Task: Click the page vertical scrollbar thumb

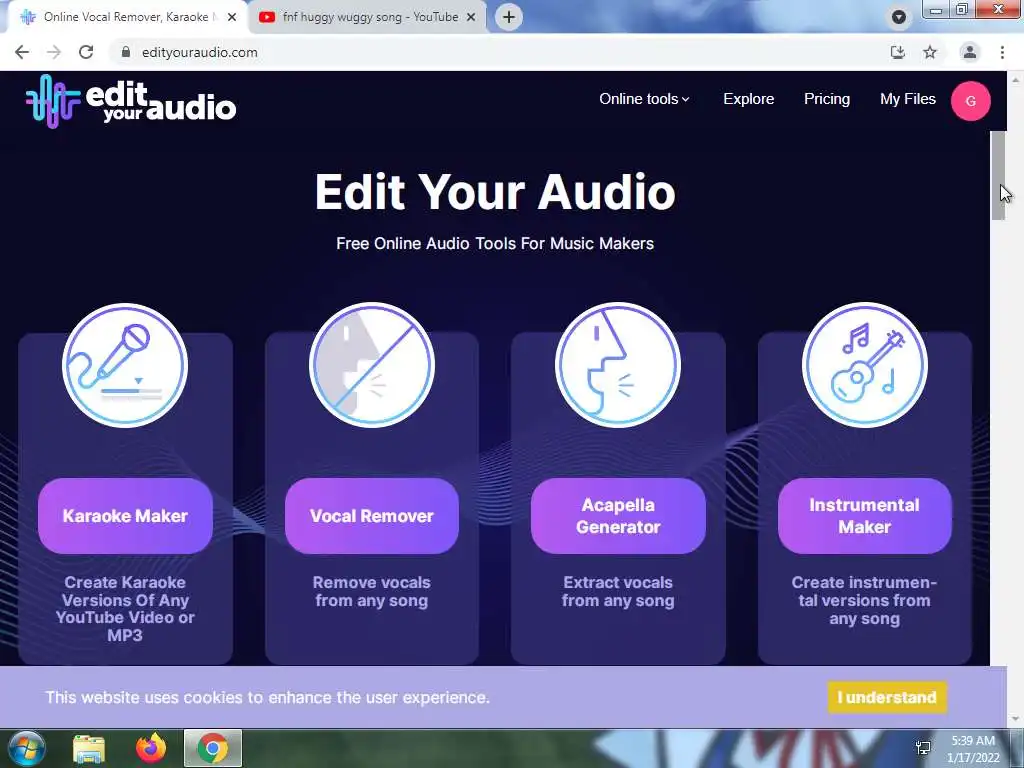Action: [999, 175]
